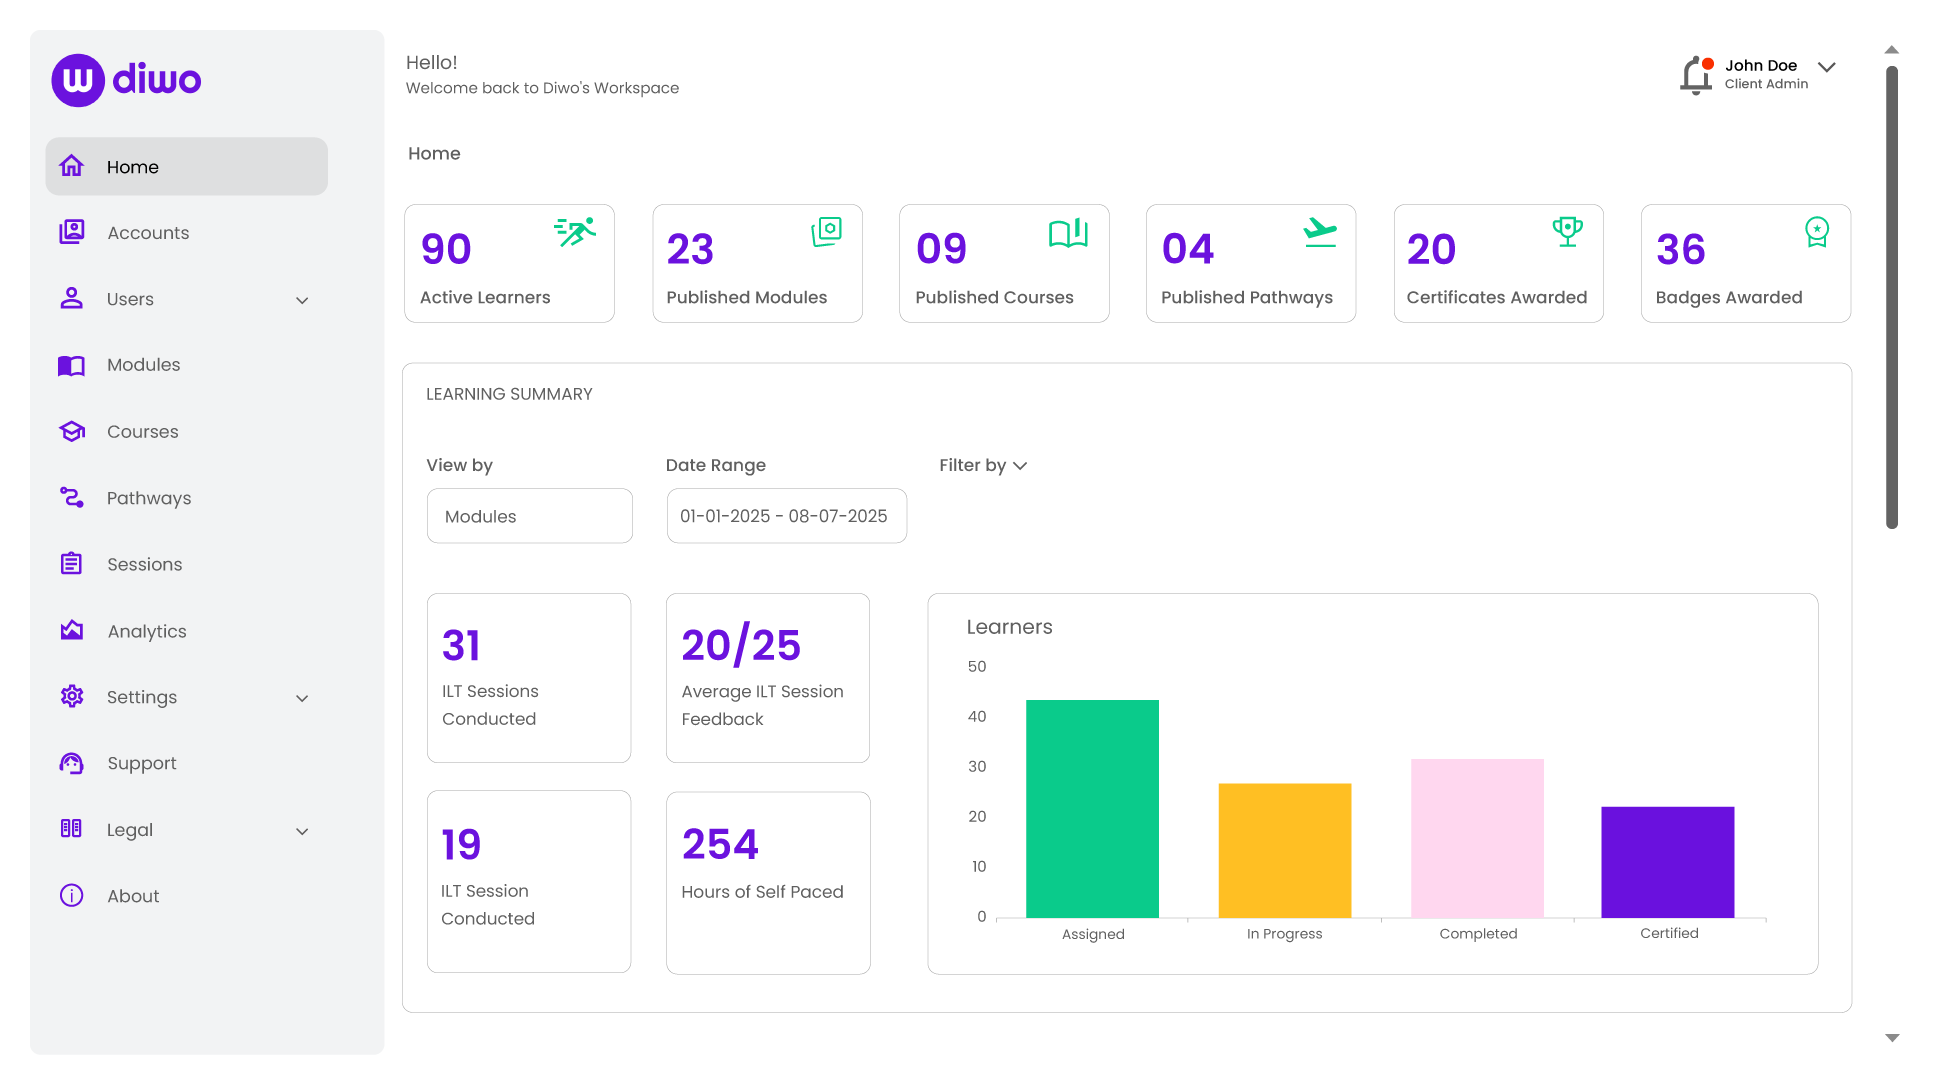This screenshot has width=1935, height=1085.
Task: Open the Filter by dropdown
Action: [x=983, y=465]
